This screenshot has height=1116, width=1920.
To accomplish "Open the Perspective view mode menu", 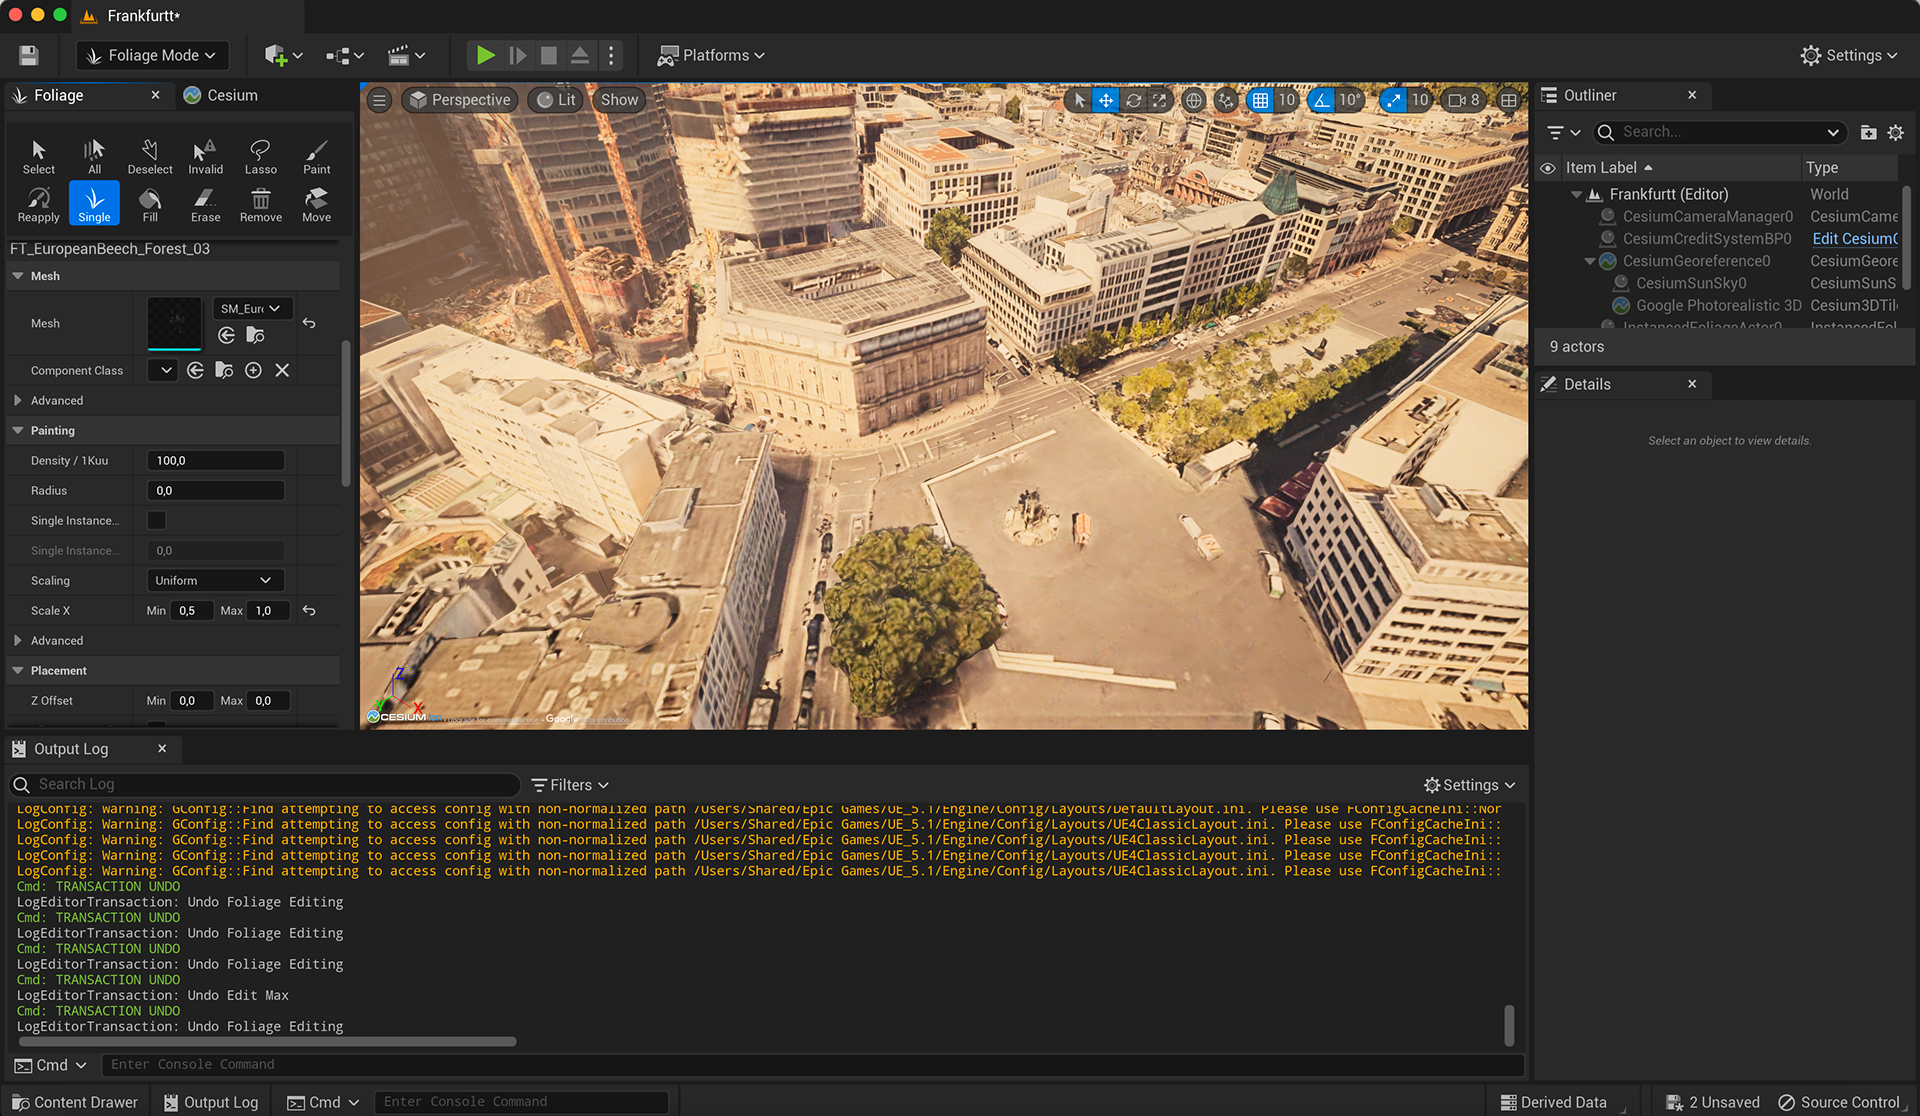I will click(460, 100).
